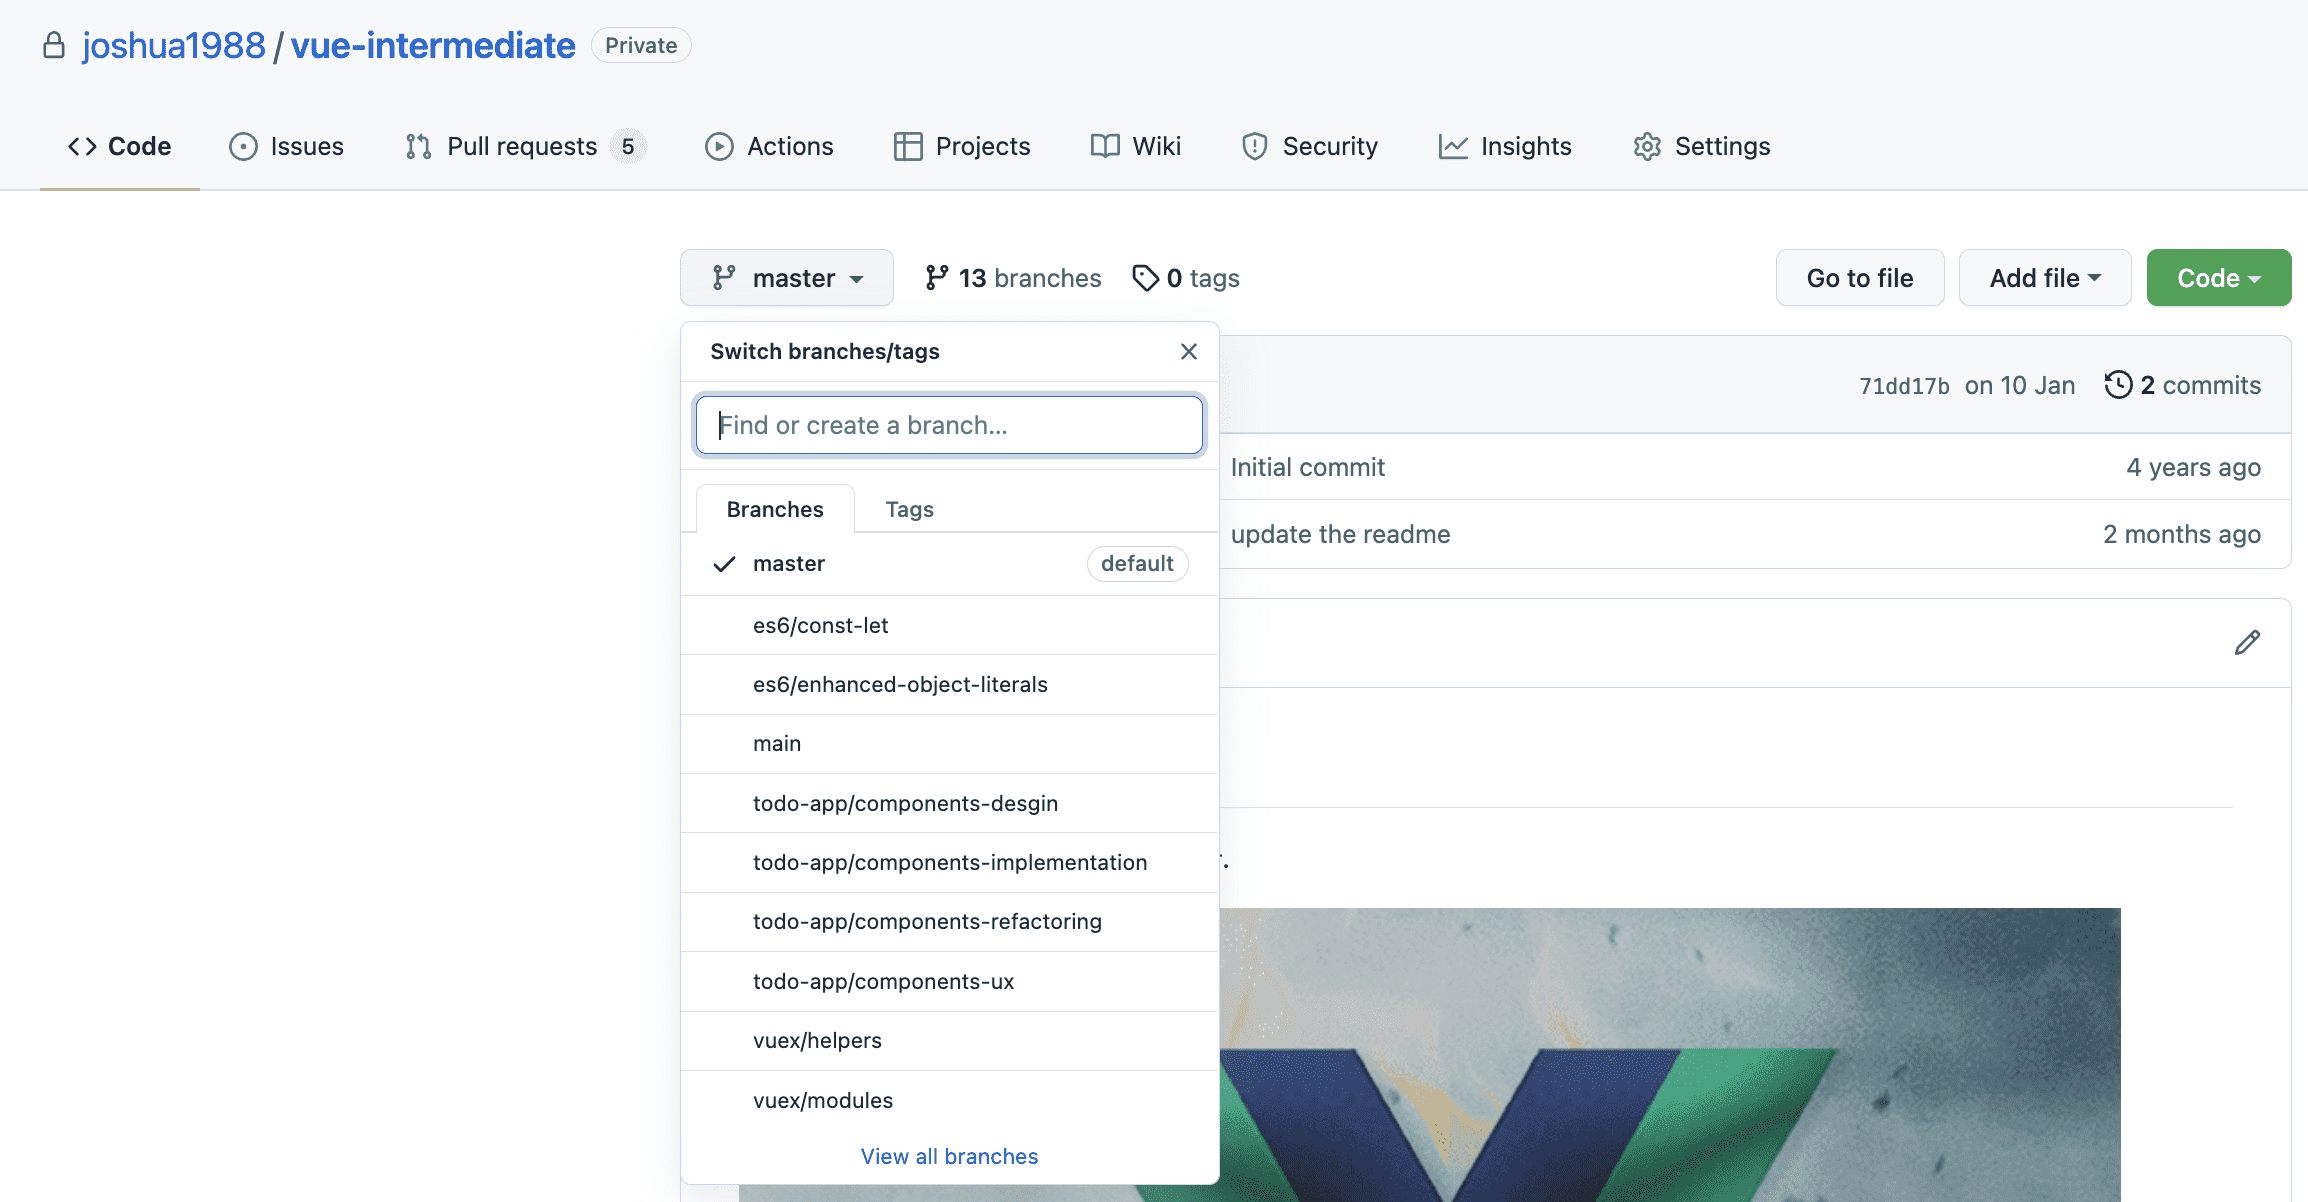Switch to the vuex/modules branch
The height and width of the screenshot is (1202, 2308).
[822, 1101]
